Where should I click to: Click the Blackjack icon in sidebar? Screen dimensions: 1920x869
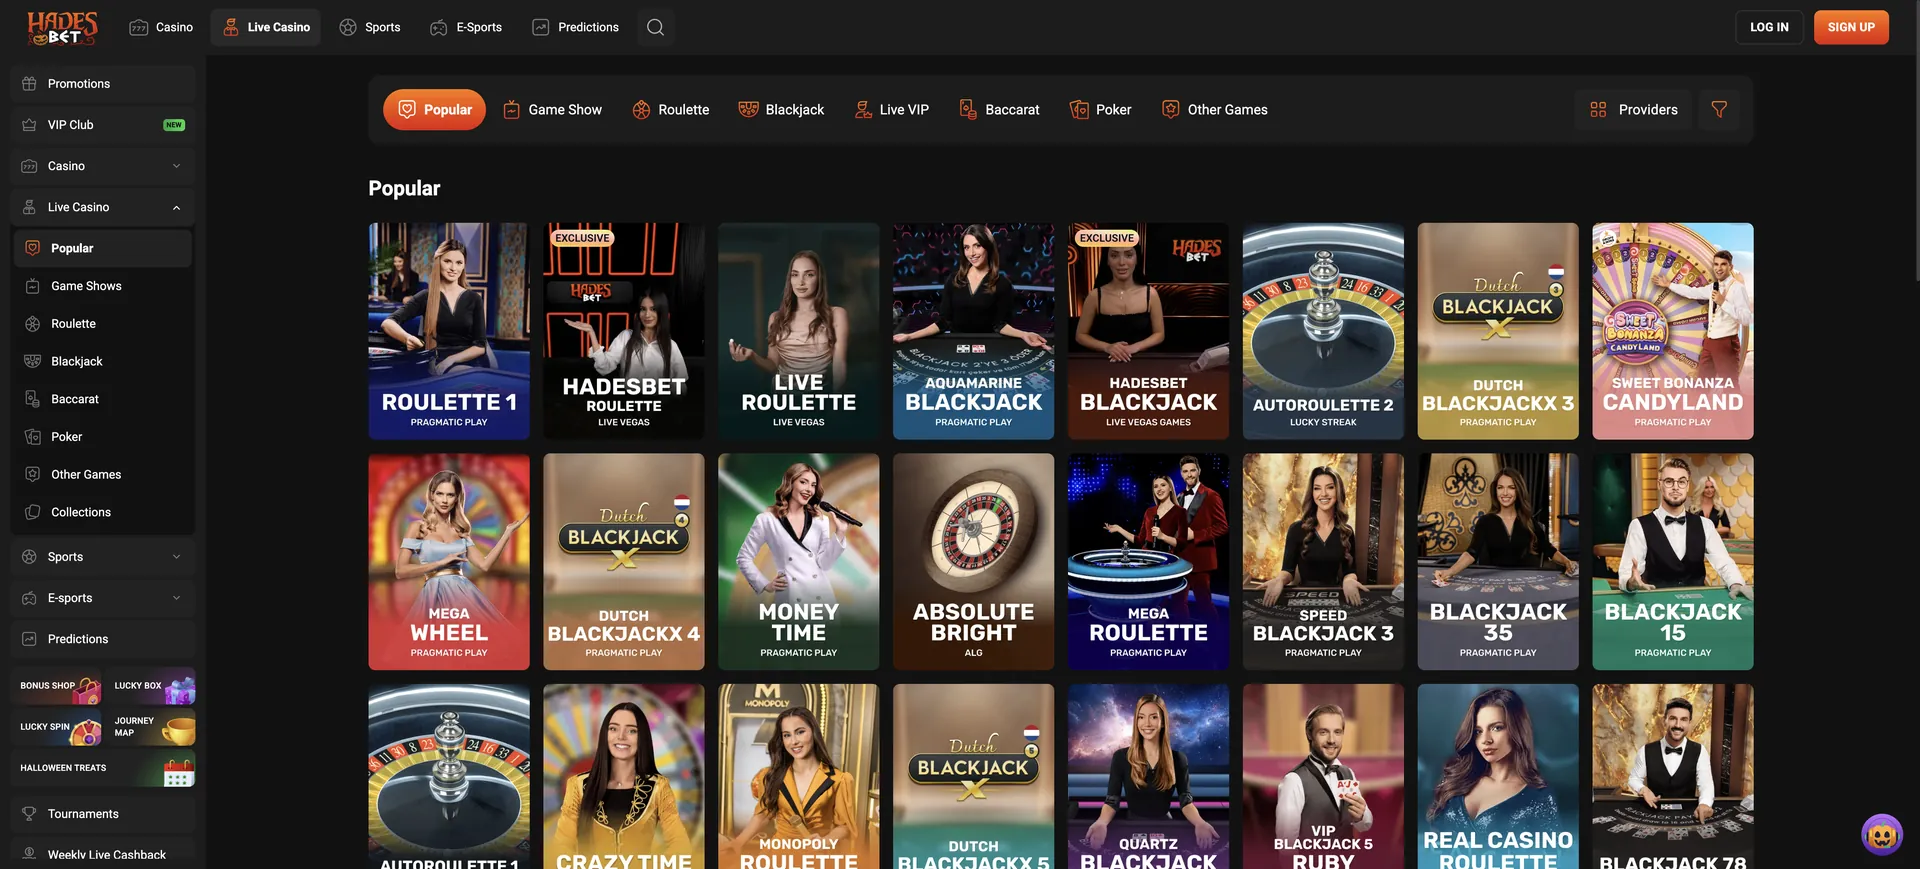33,361
